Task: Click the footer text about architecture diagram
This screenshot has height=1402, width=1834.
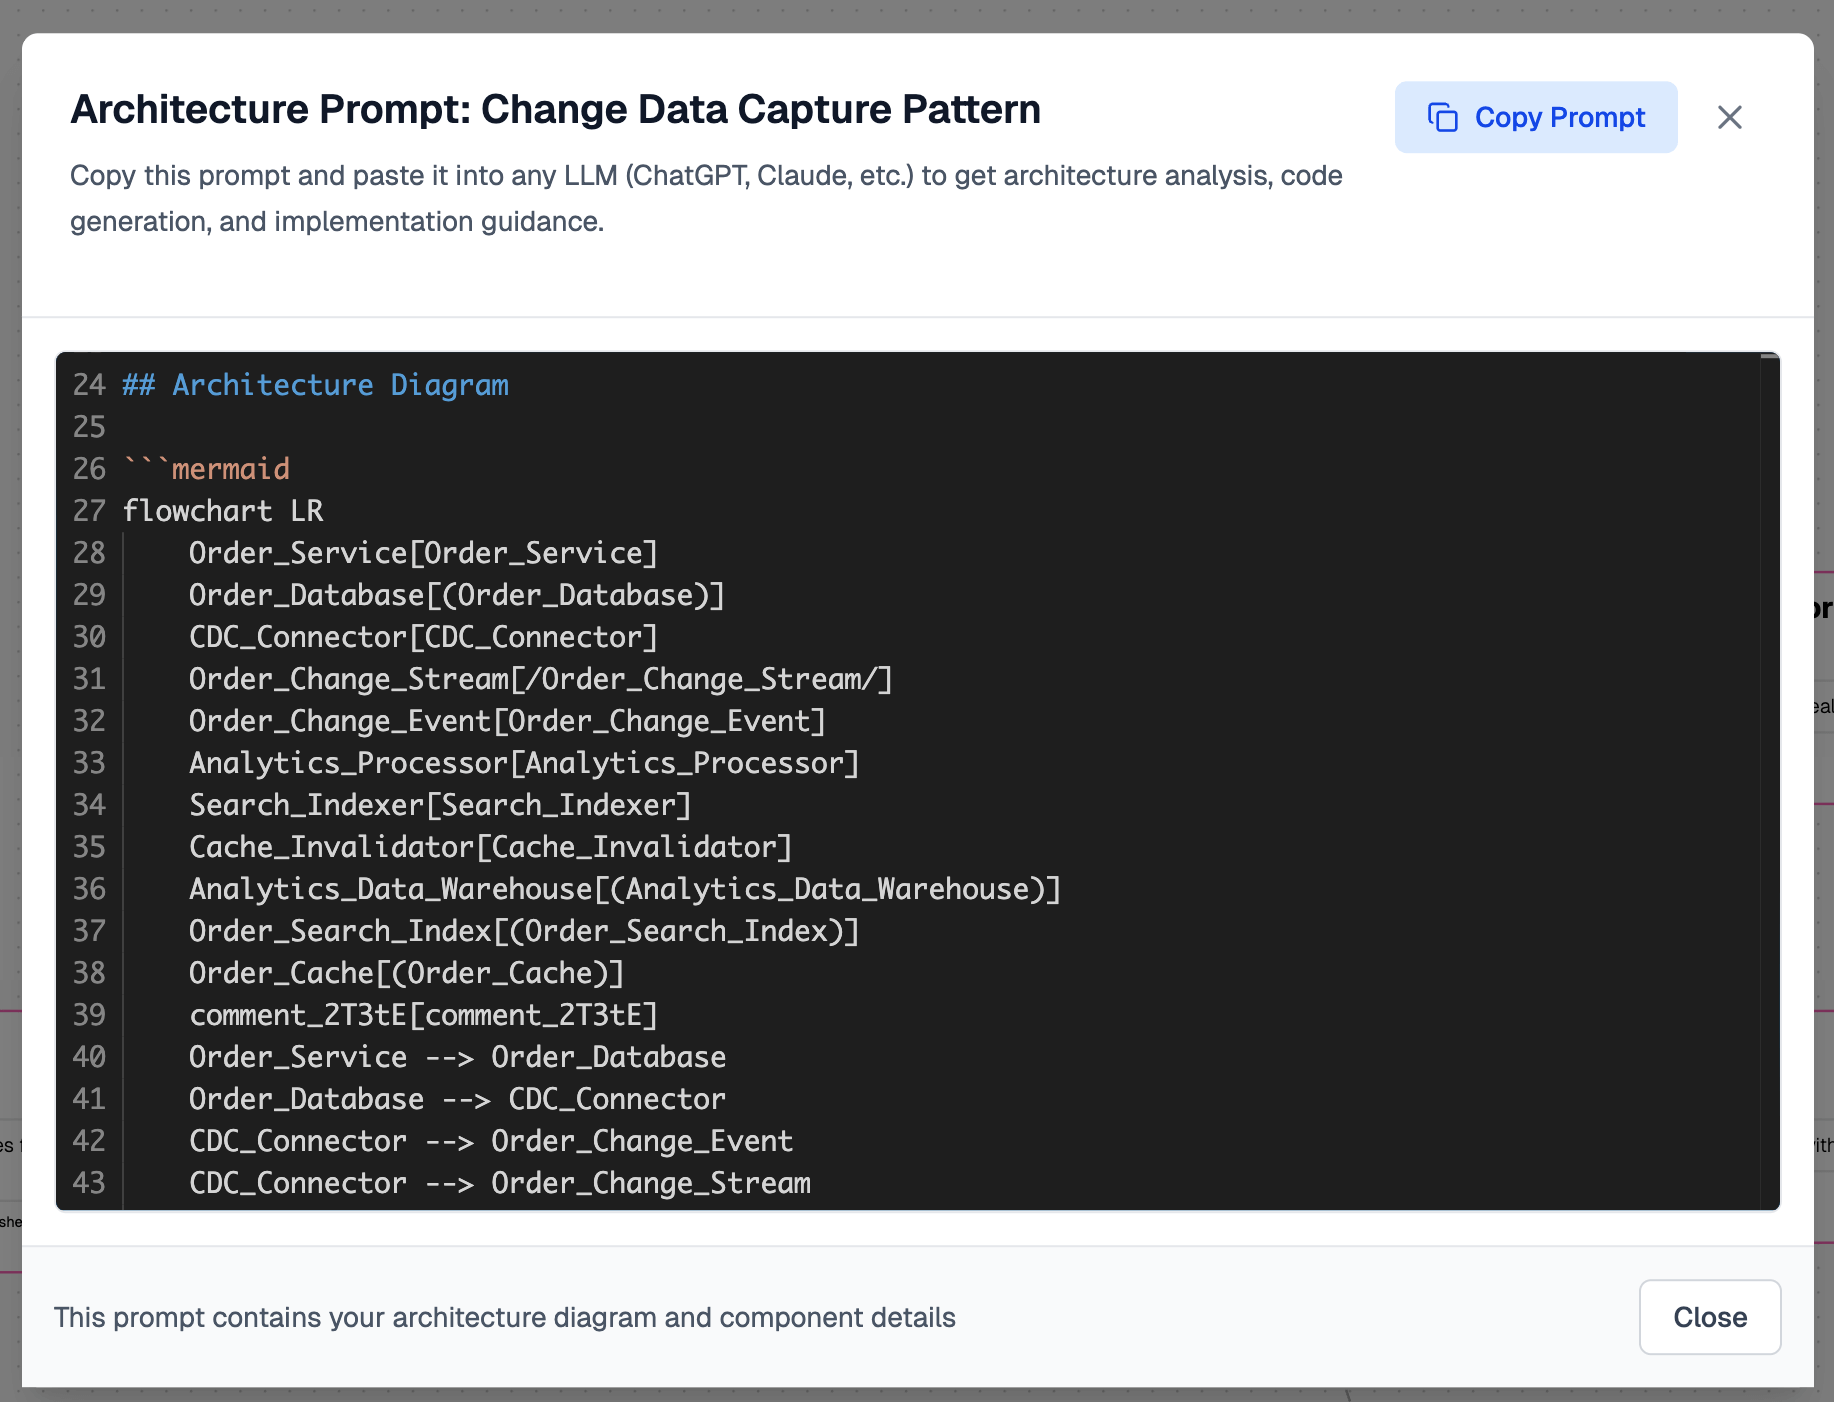Action: point(505,1317)
